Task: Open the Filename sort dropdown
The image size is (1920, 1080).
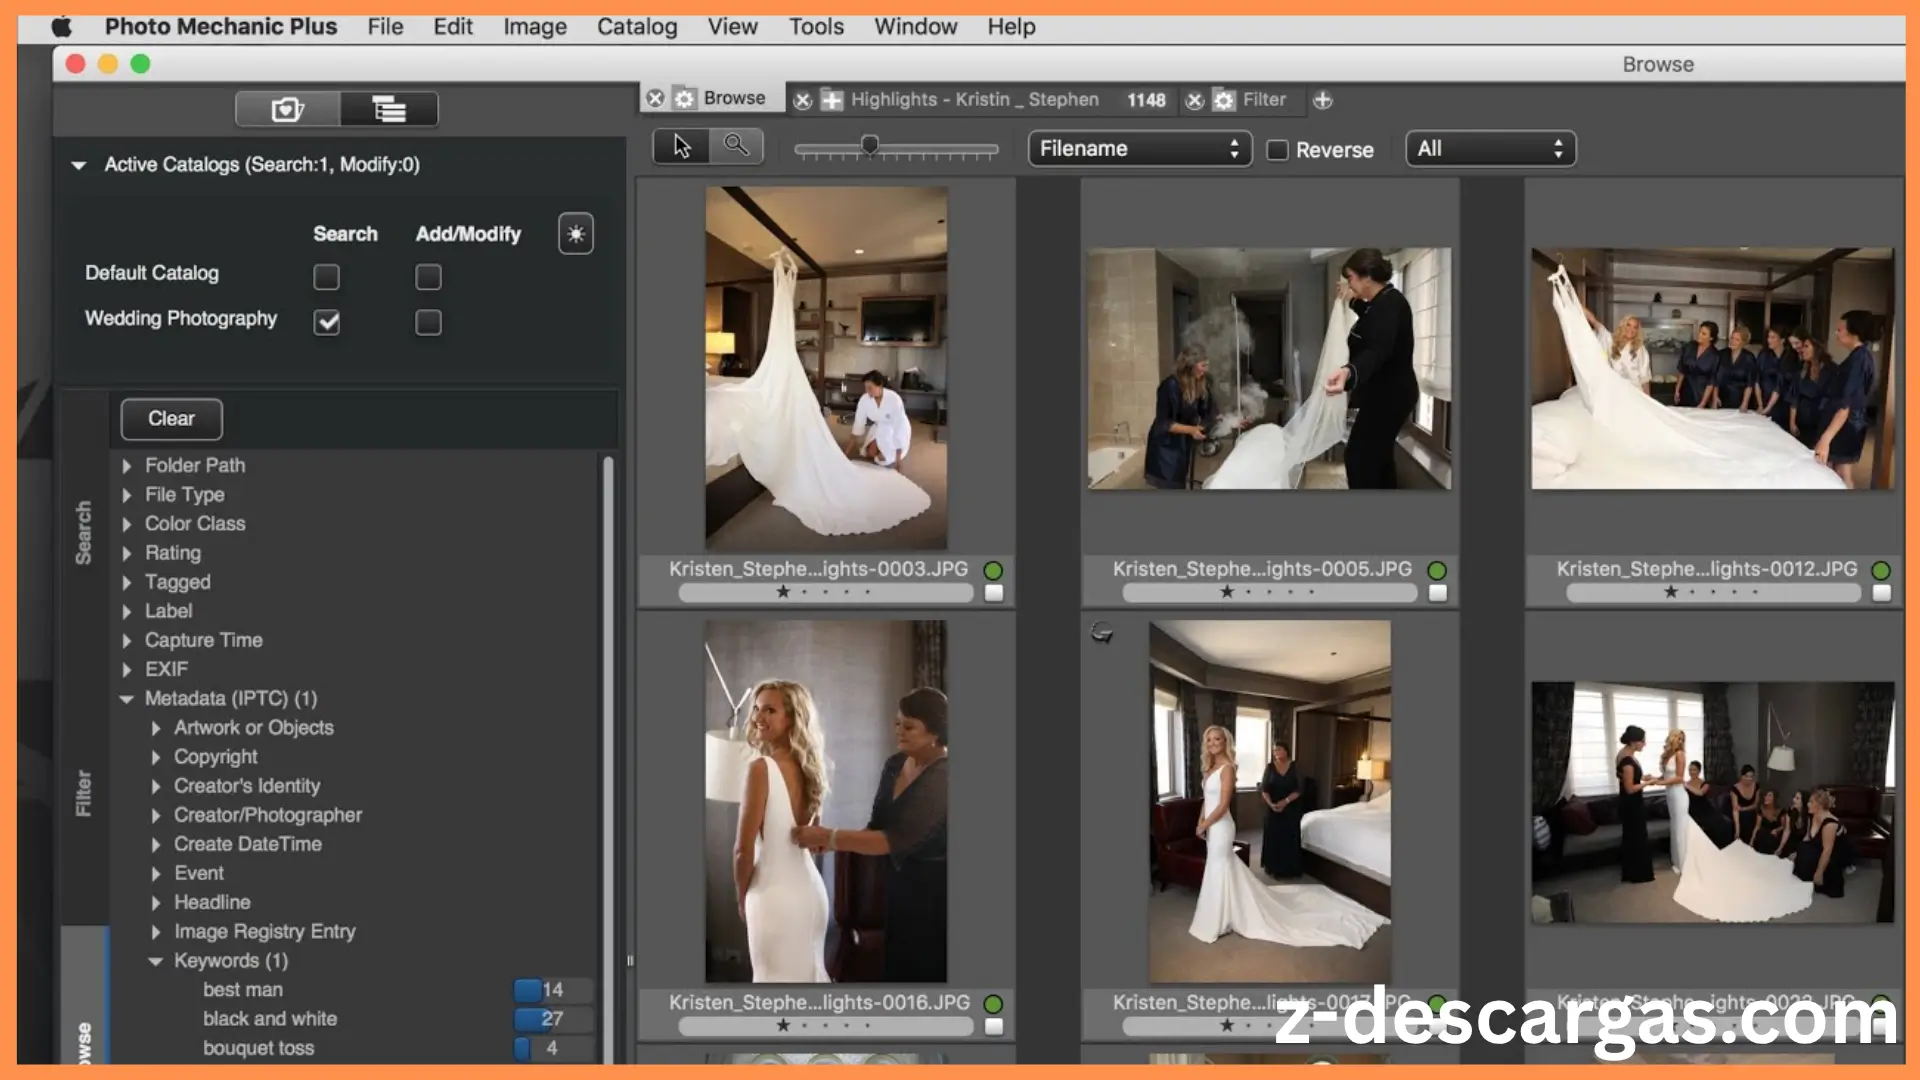Action: [1140, 149]
